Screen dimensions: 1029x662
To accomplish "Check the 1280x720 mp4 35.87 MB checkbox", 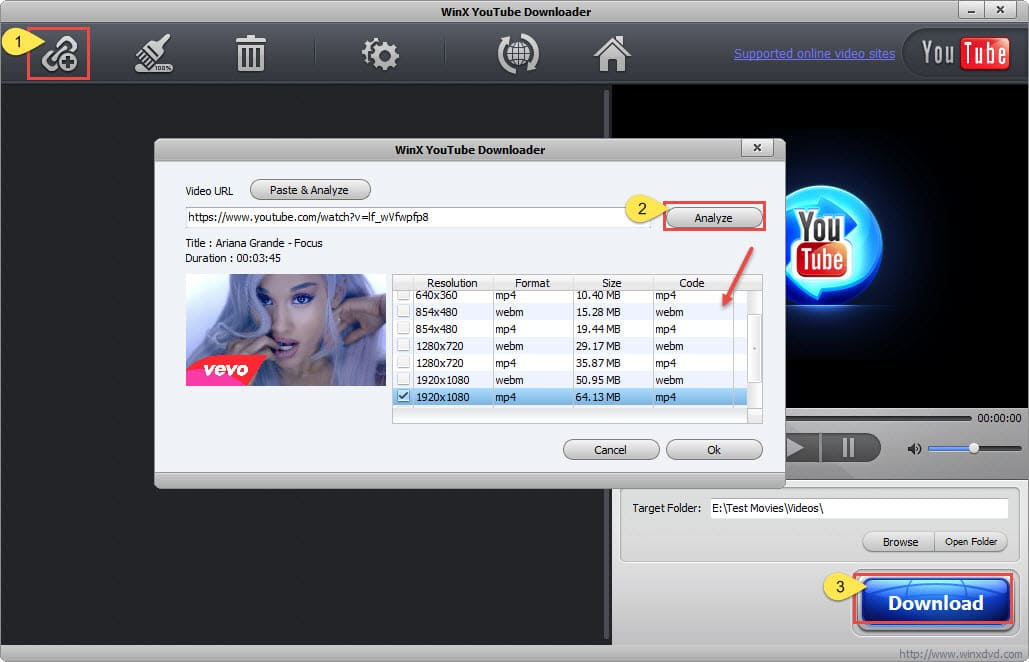I will point(403,363).
